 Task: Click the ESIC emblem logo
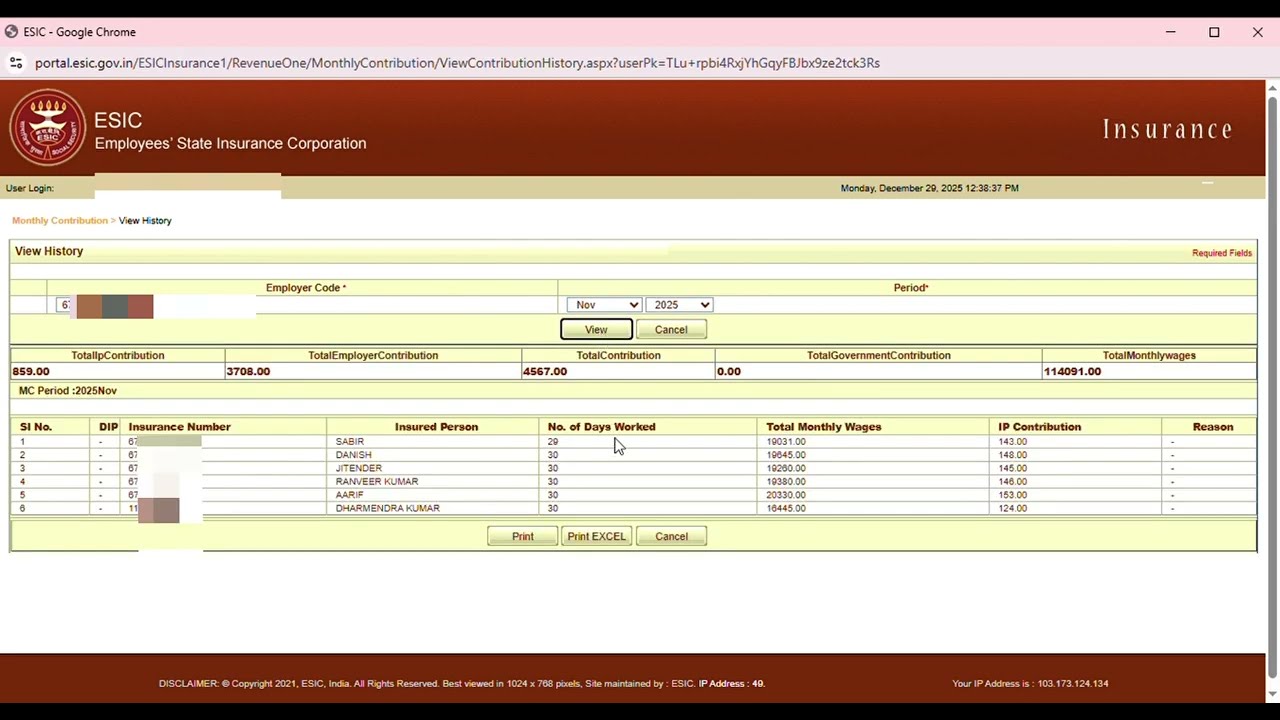pos(47,127)
